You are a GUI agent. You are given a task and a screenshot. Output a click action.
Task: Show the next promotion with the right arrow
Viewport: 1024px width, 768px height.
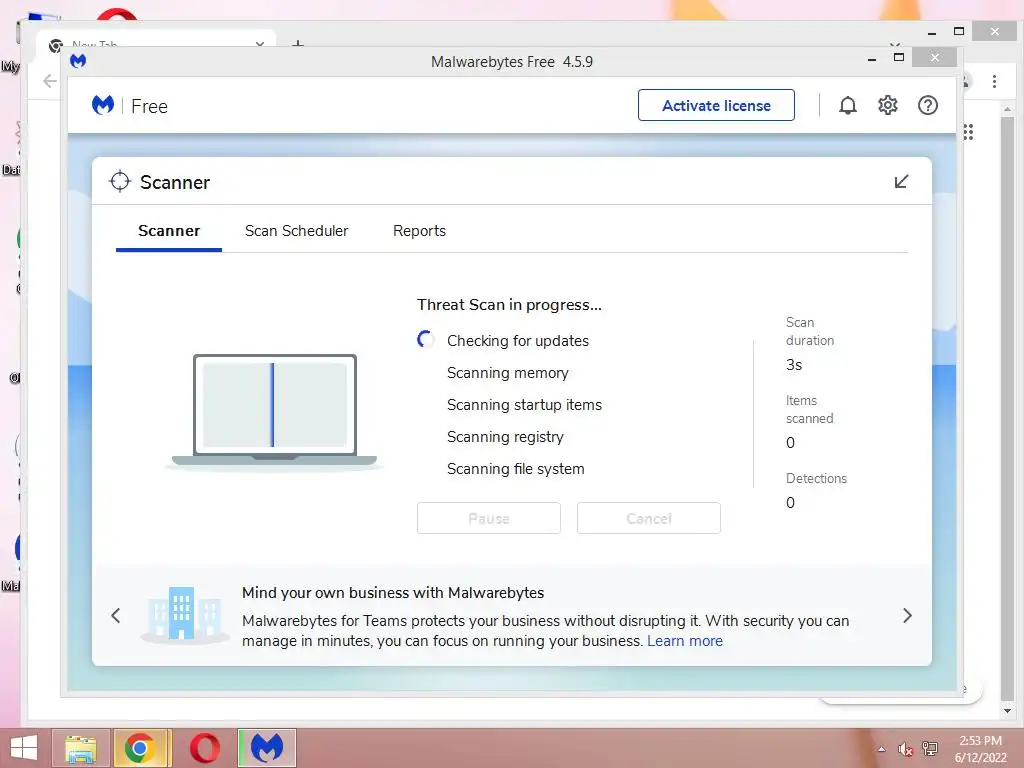point(907,615)
